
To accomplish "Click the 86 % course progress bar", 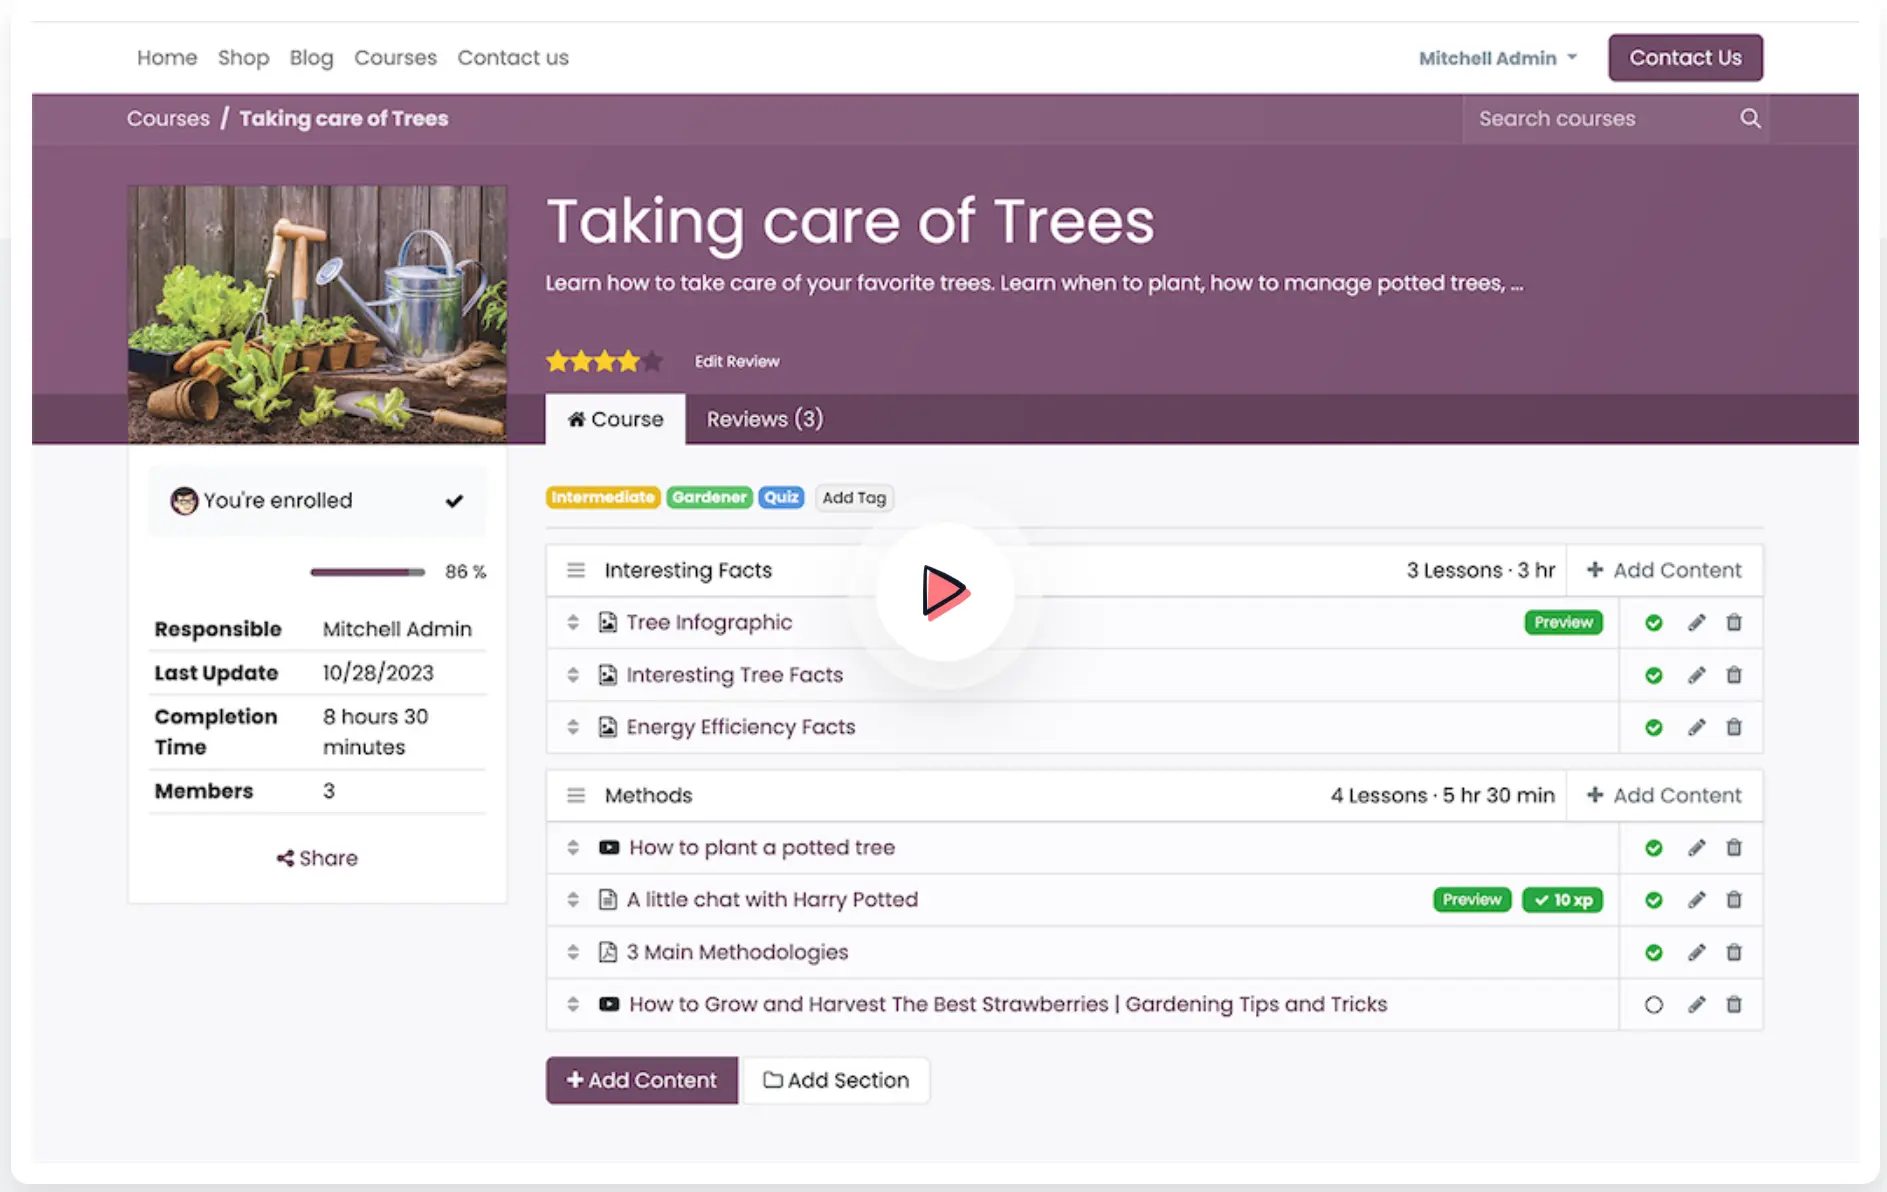I will (367, 572).
